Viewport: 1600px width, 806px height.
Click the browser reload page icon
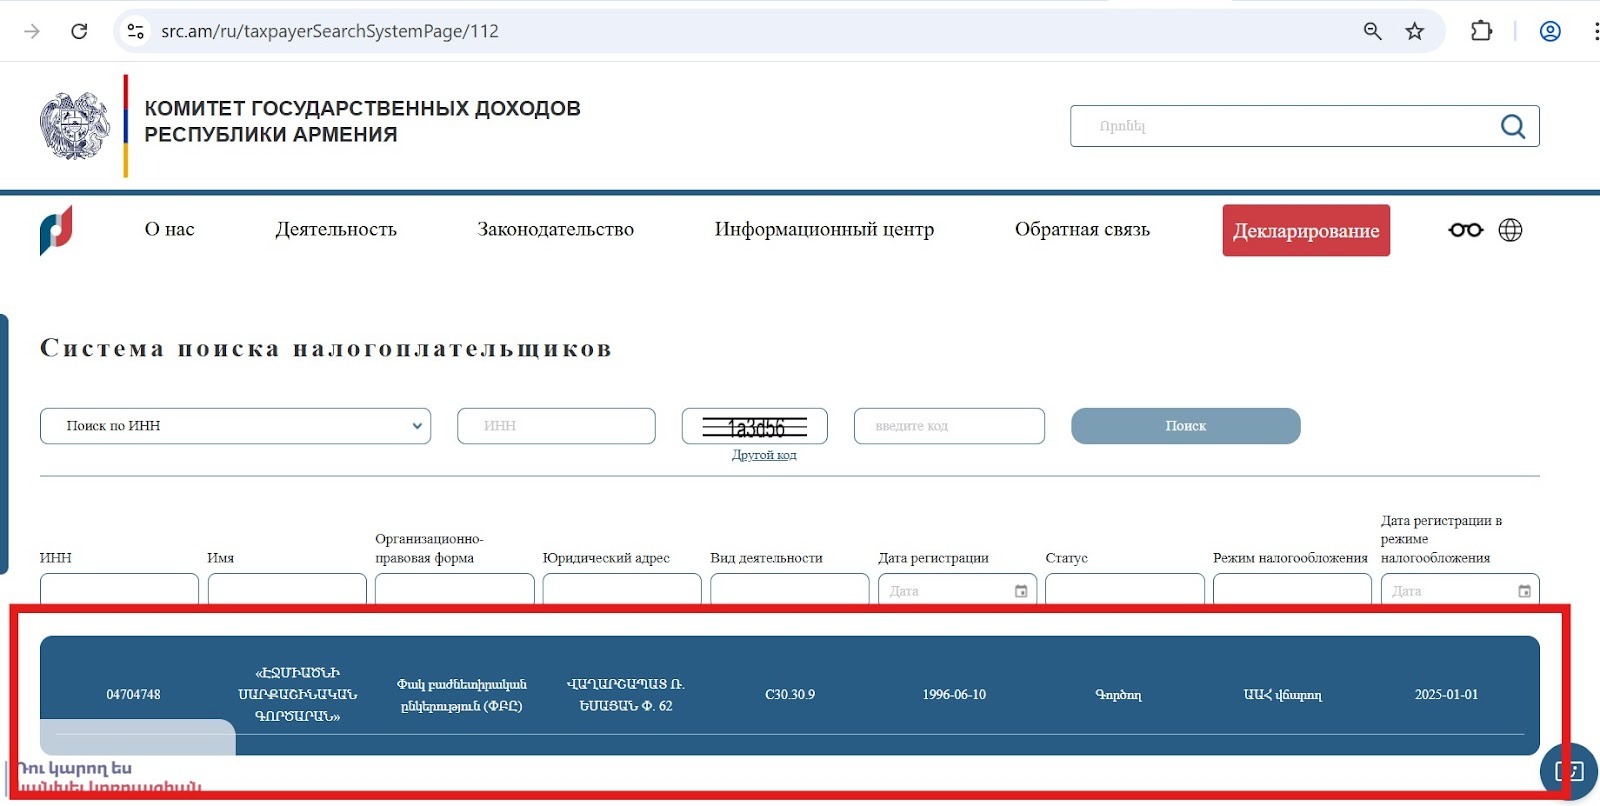(x=79, y=31)
